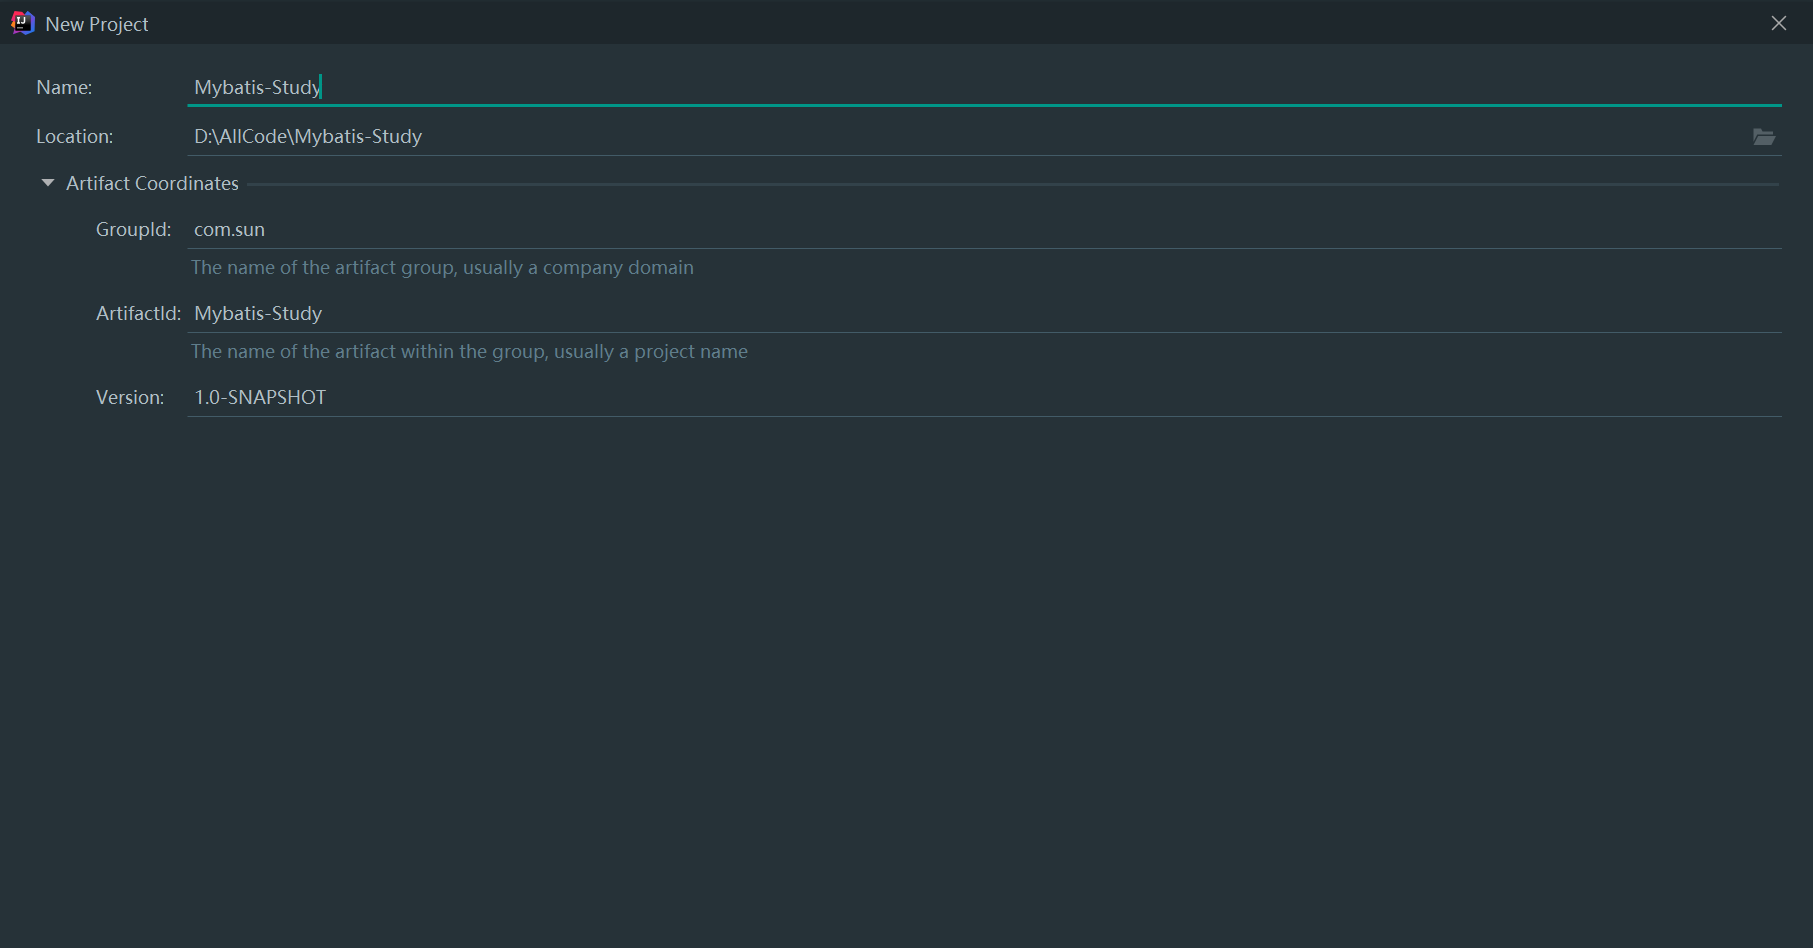Click the hint 'usually a project name'
The width and height of the screenshot is (1813, 948).
point(651,351)
